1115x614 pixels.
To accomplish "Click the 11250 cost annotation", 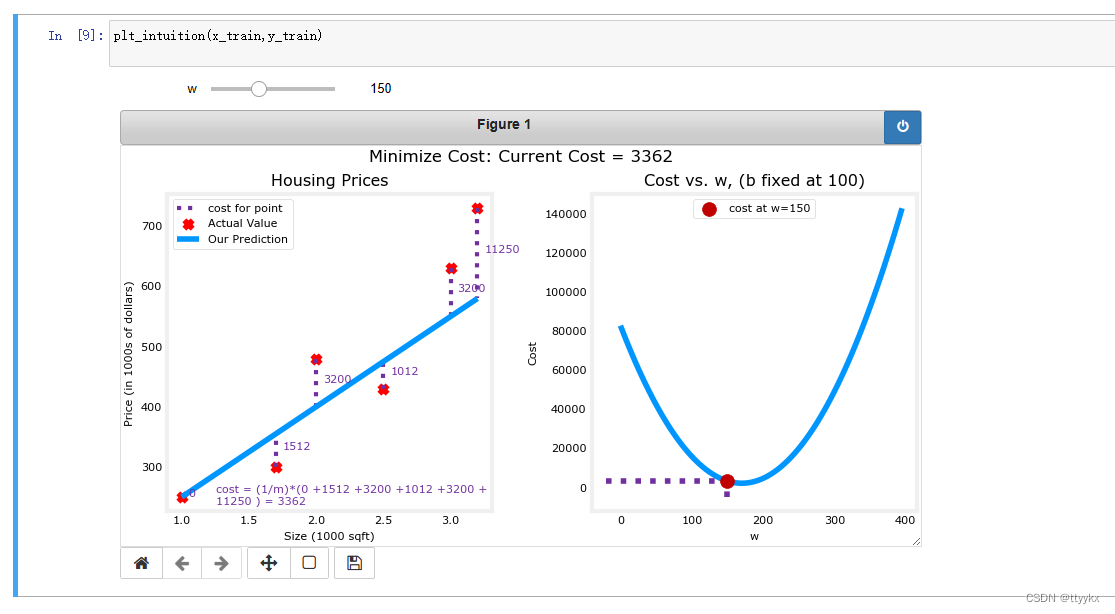I will tap(502, 249).
